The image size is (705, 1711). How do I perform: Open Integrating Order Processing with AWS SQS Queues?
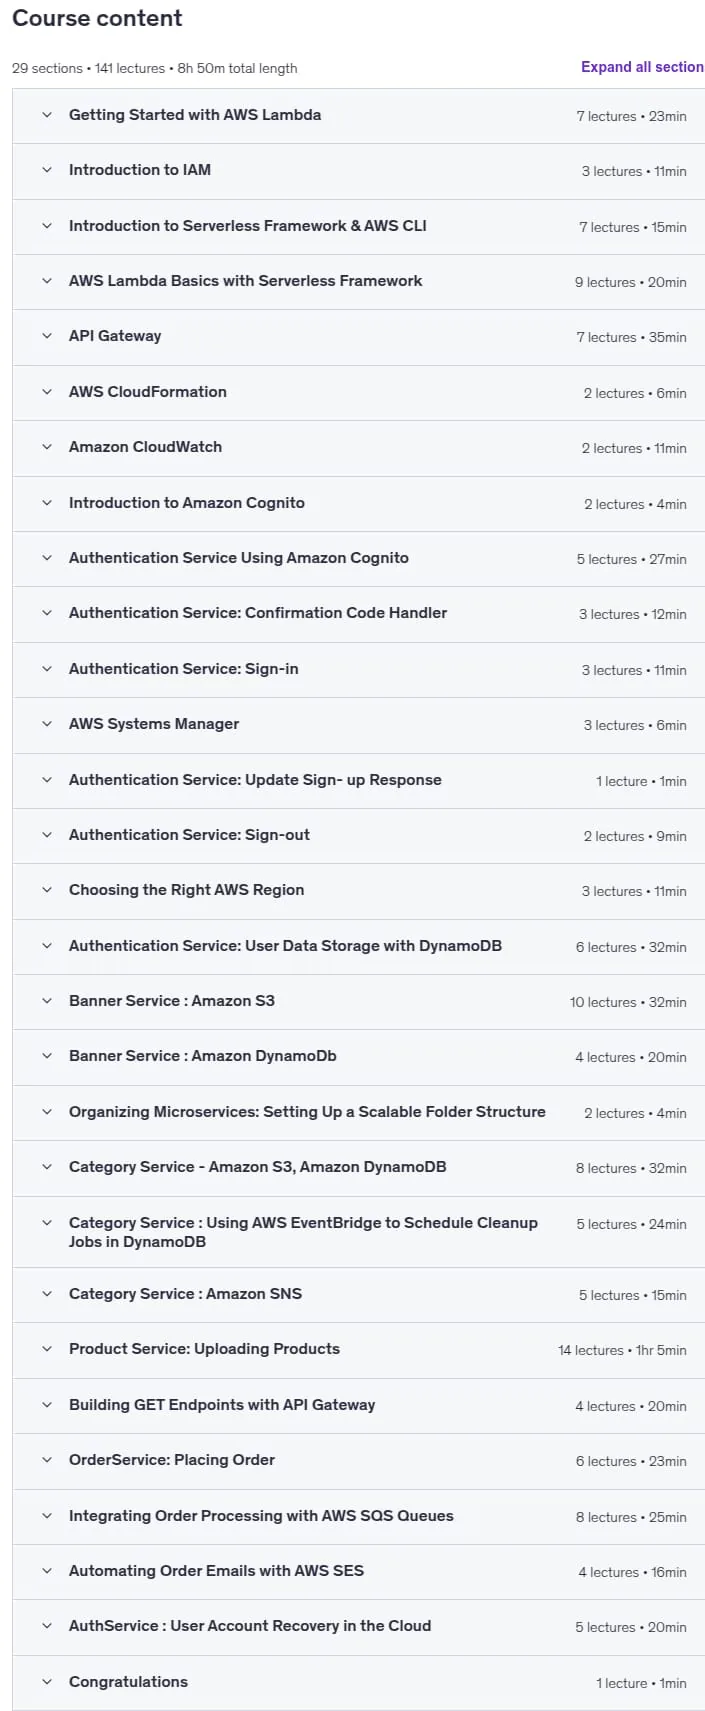pos(261,1516)
